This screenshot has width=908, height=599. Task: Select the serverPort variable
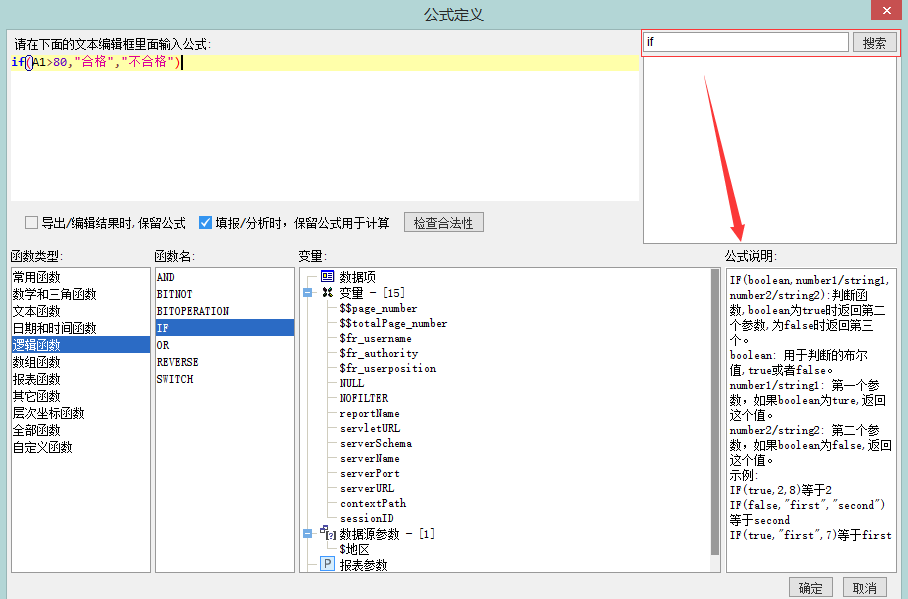tap(369, 473)
